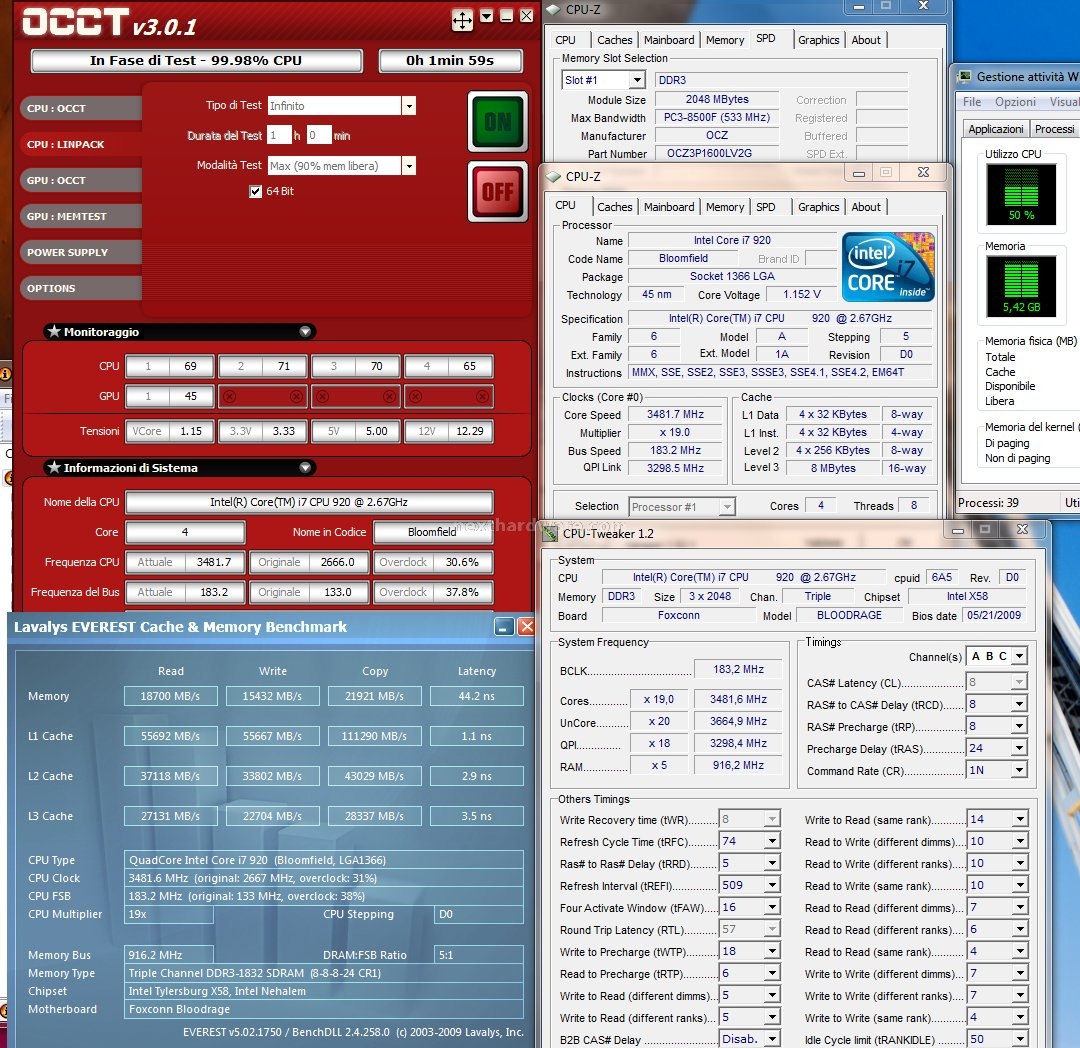
Task: Open the Tipo di Test dropdown
Action: [409, 105]
